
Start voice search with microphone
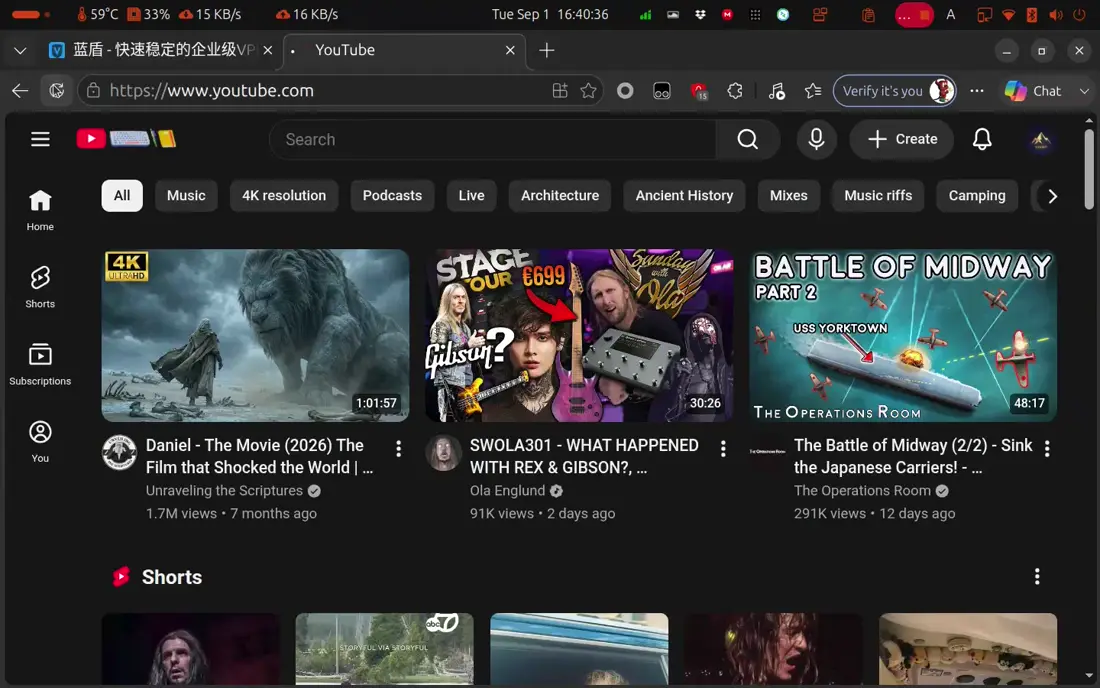click(816, 140)
